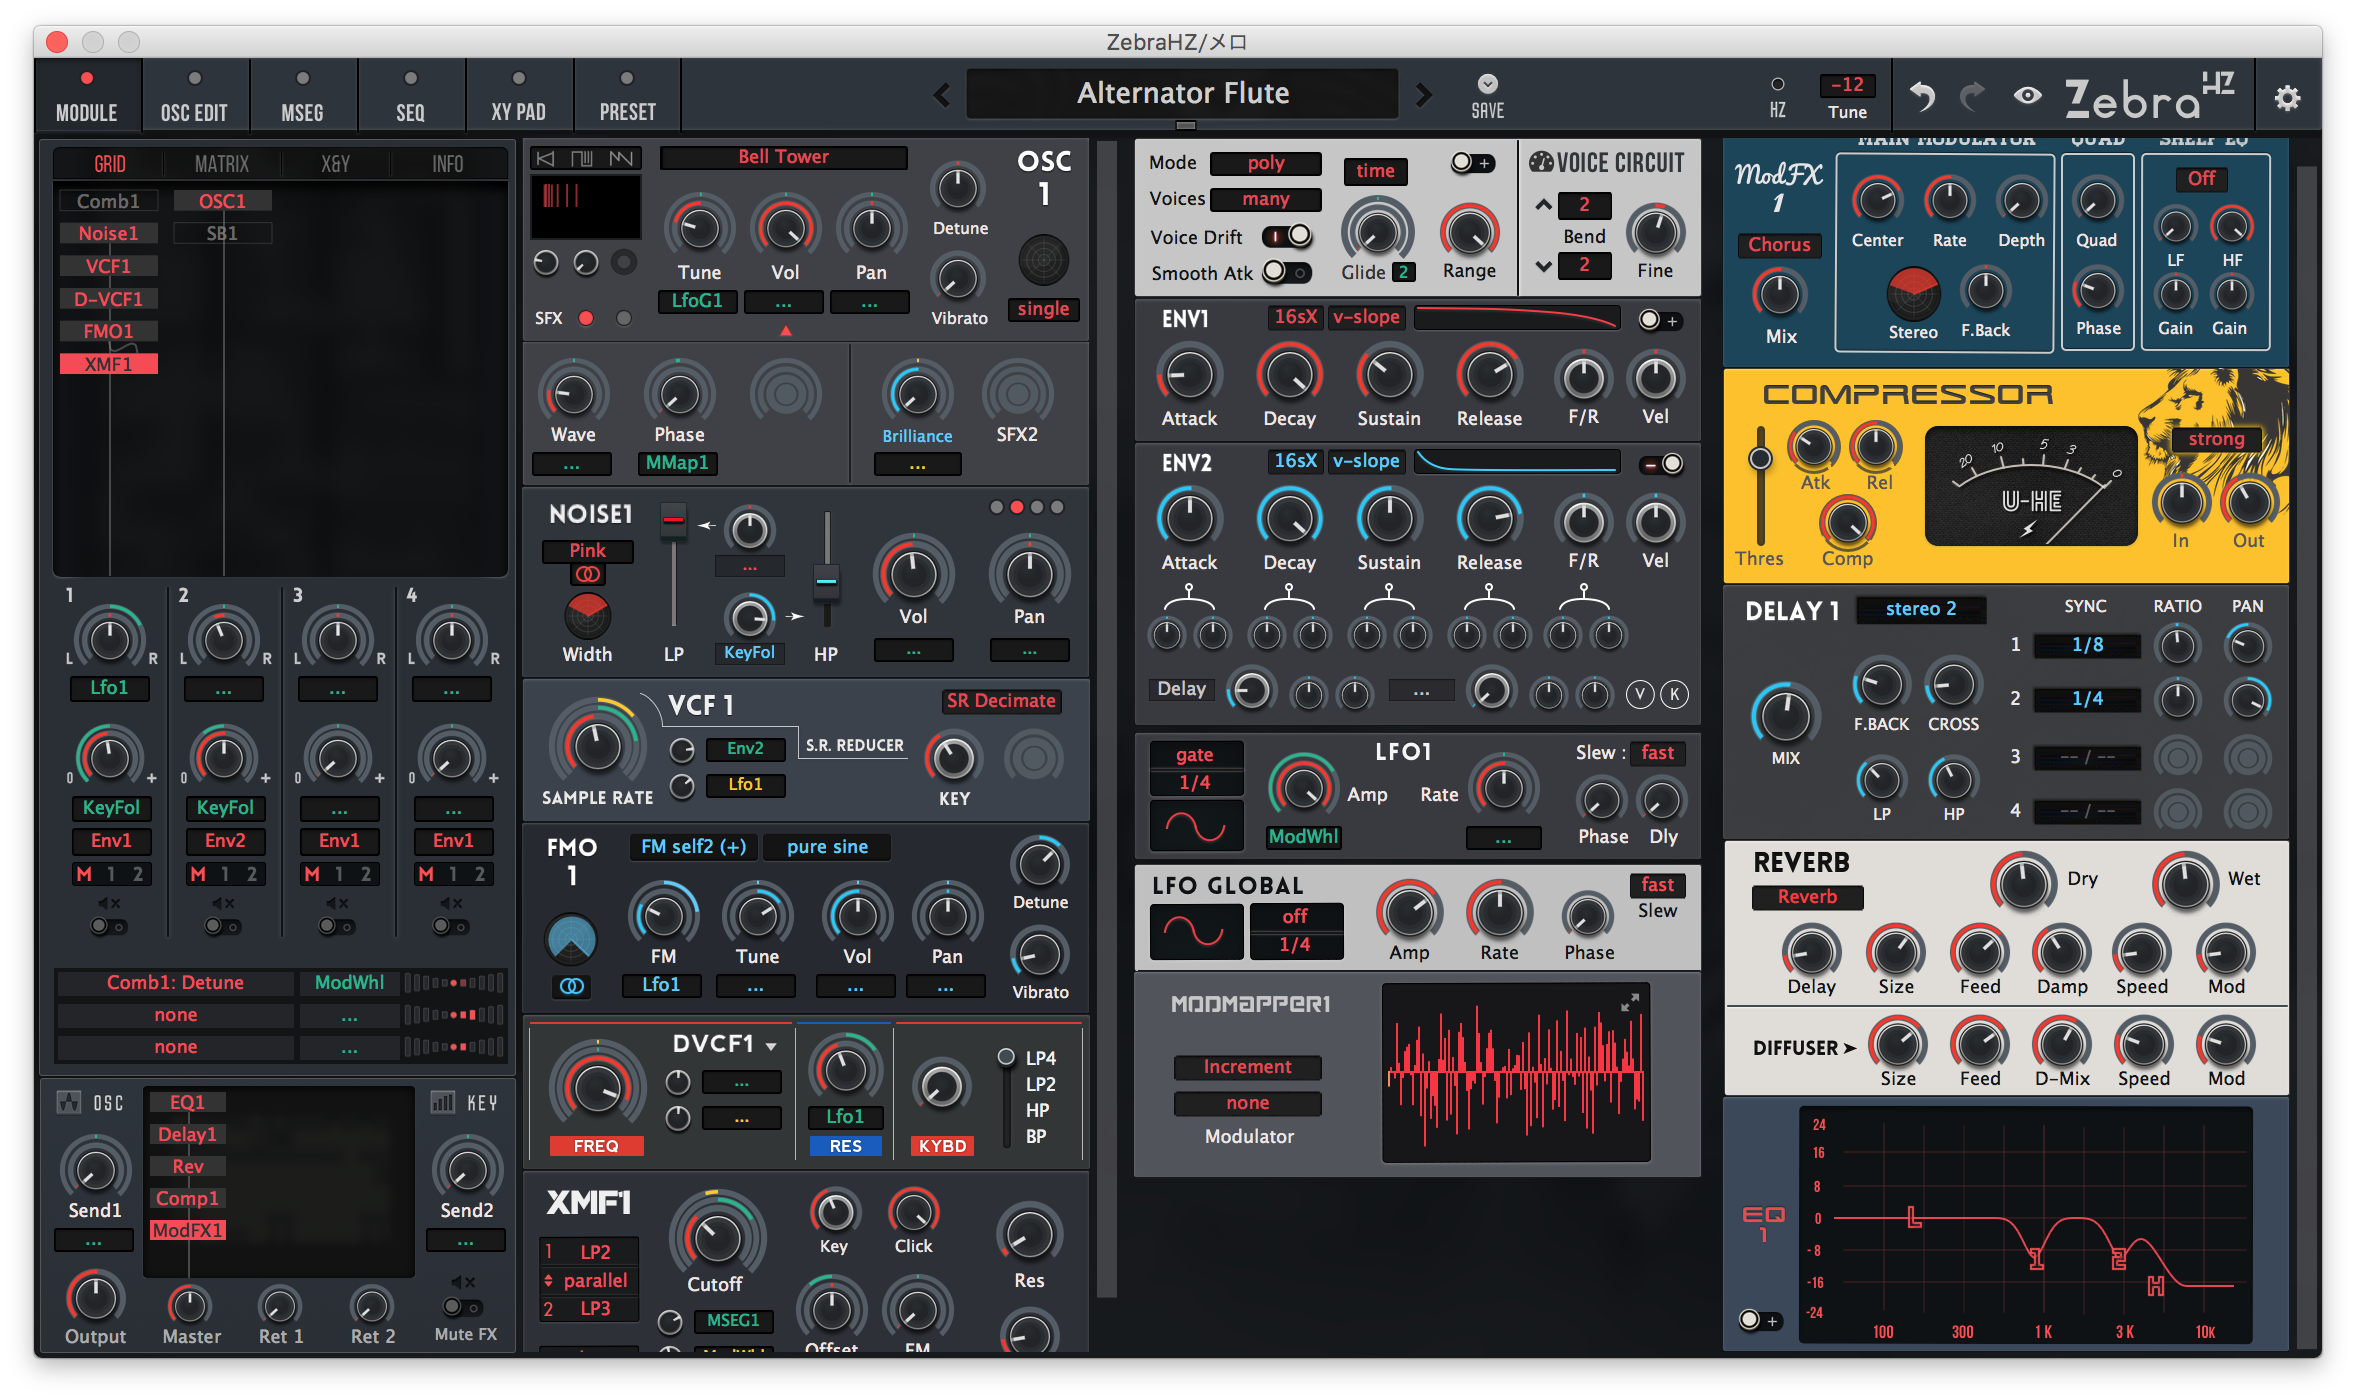Click the OSC keyboard icon in FX panel

69,1102
